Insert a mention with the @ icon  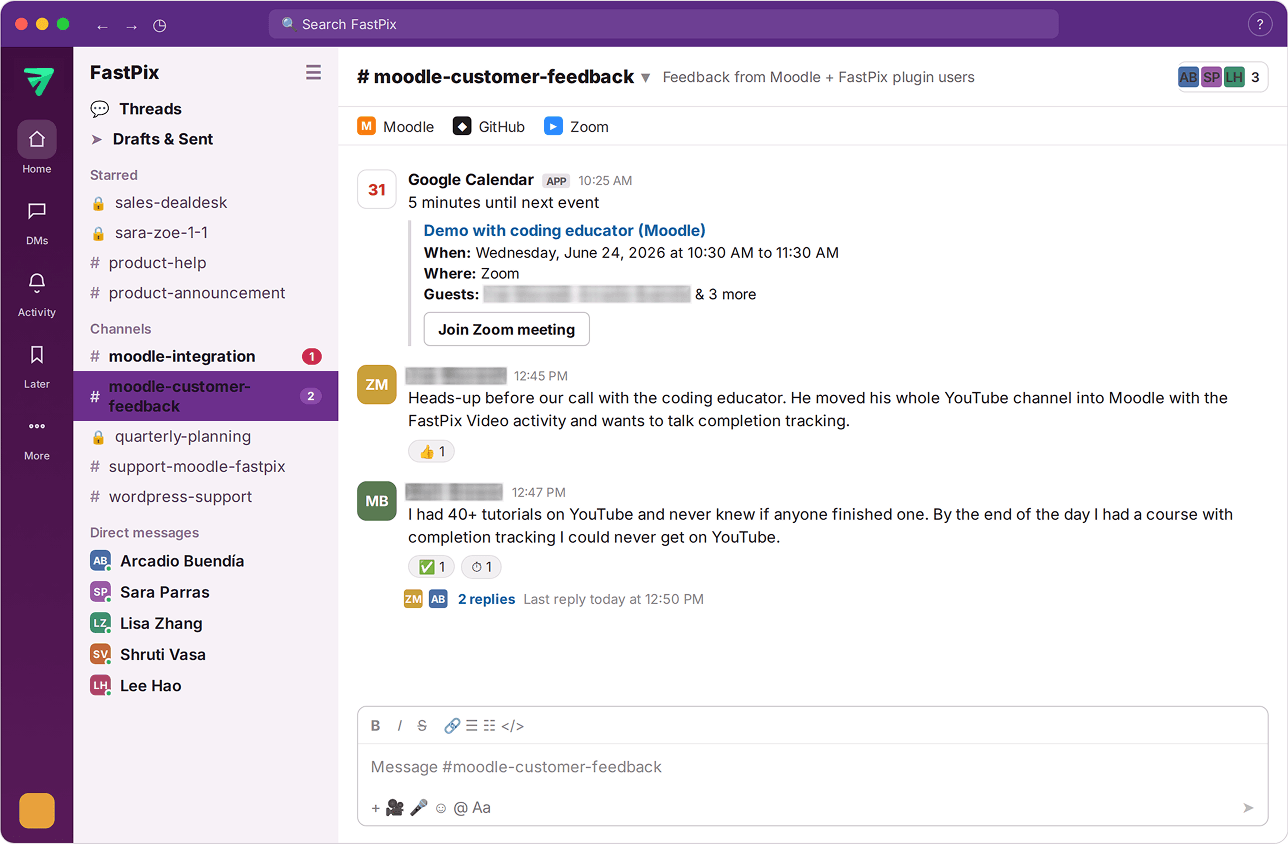coord(460,808)
